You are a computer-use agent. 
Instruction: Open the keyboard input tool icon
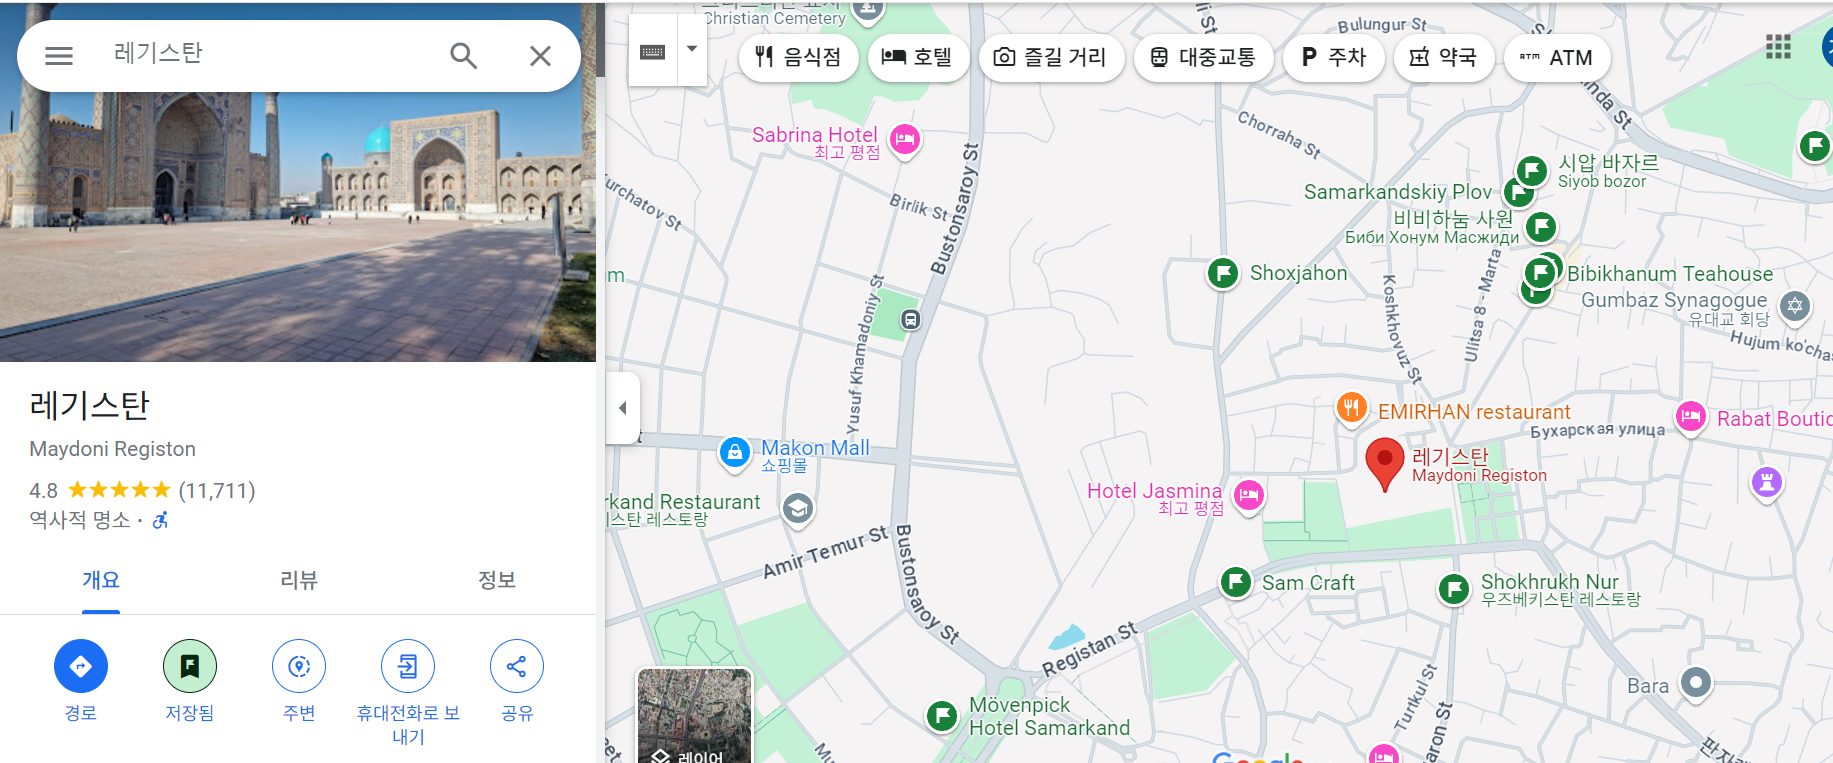653,51
